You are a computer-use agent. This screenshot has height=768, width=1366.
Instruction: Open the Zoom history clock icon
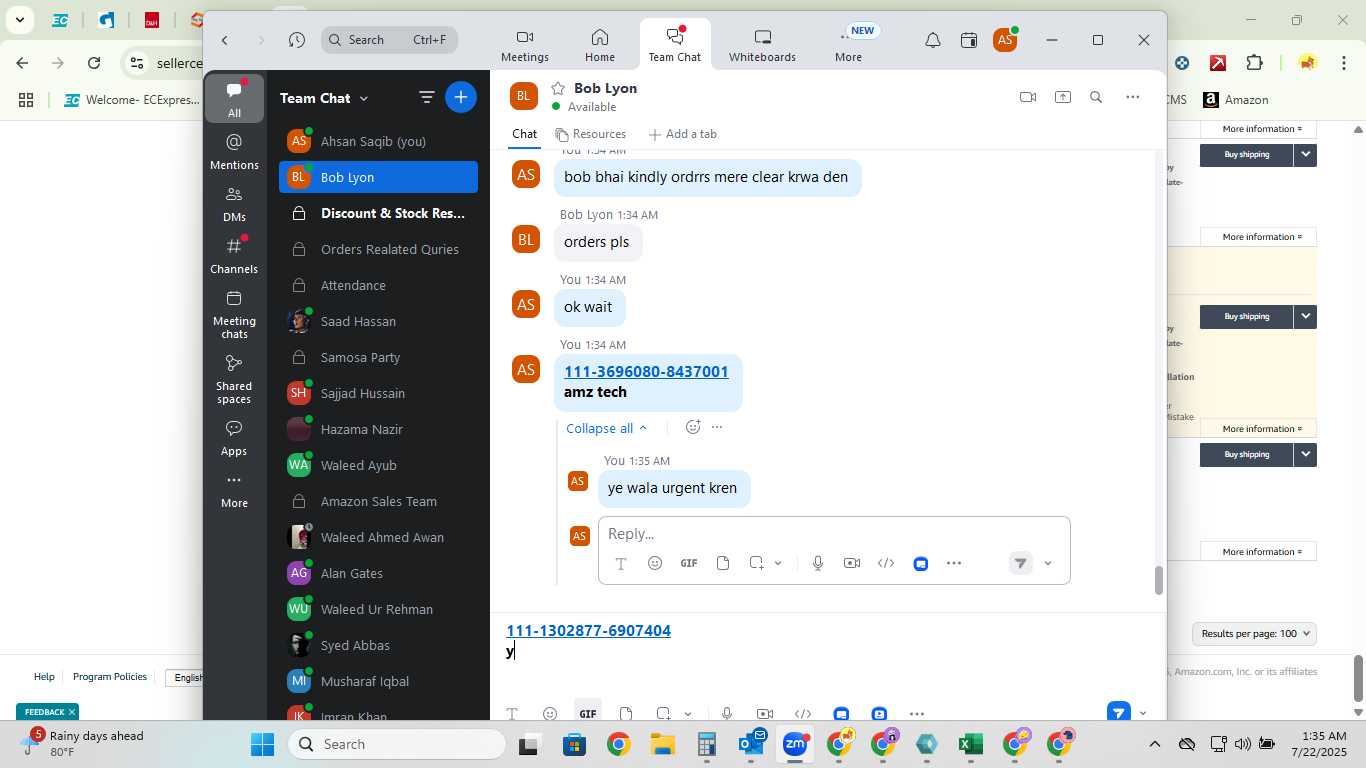[296, 40]
